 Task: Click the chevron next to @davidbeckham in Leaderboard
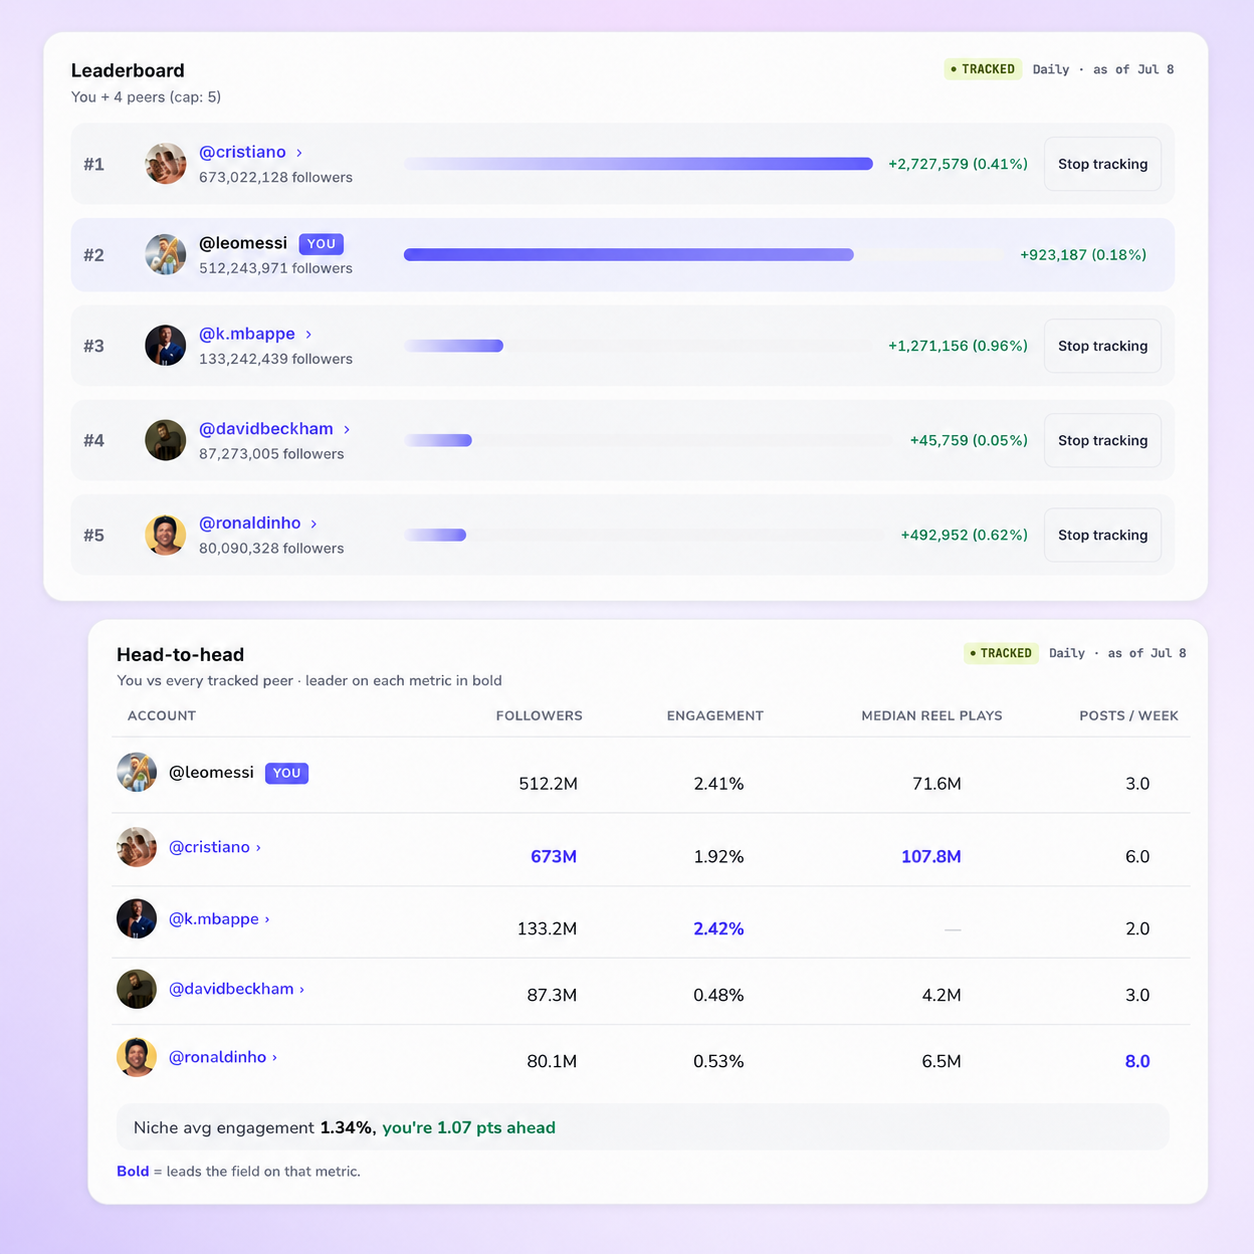(347, 430)
